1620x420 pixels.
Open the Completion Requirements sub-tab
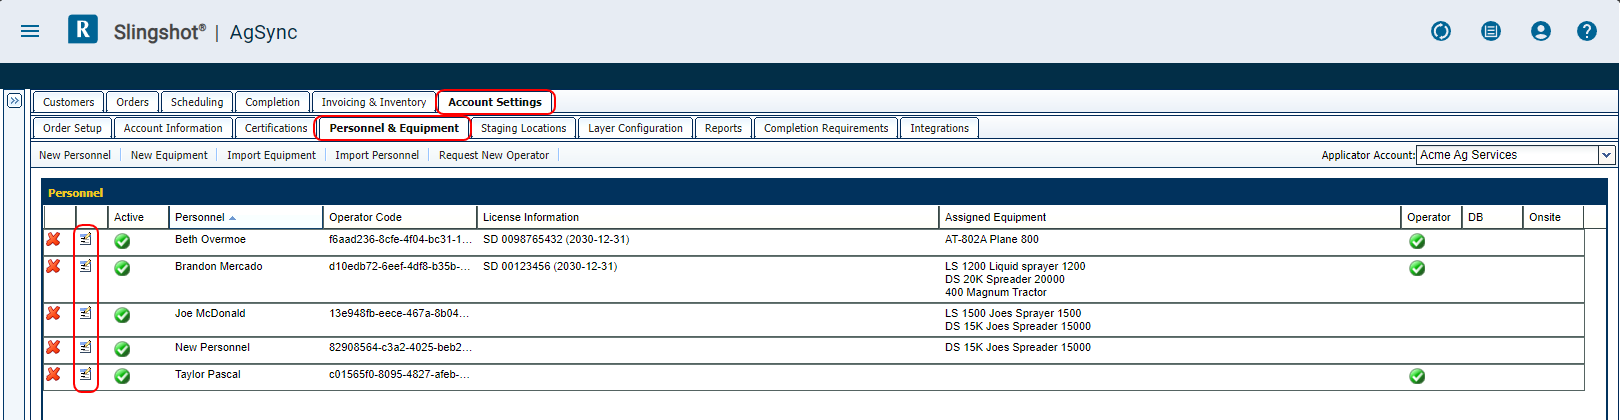click(x=826, y=128)
